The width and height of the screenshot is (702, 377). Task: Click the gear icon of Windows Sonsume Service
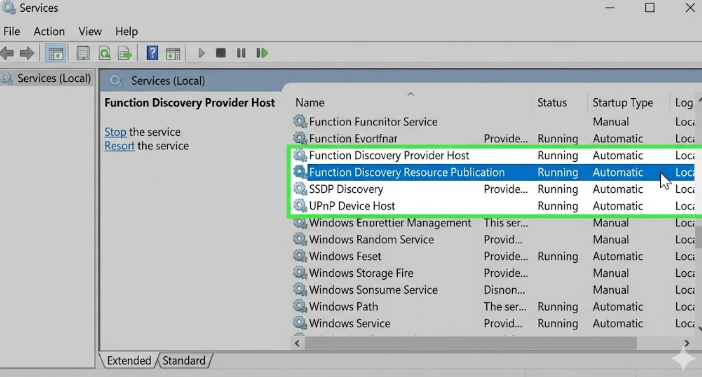click(x=300, y=290)
